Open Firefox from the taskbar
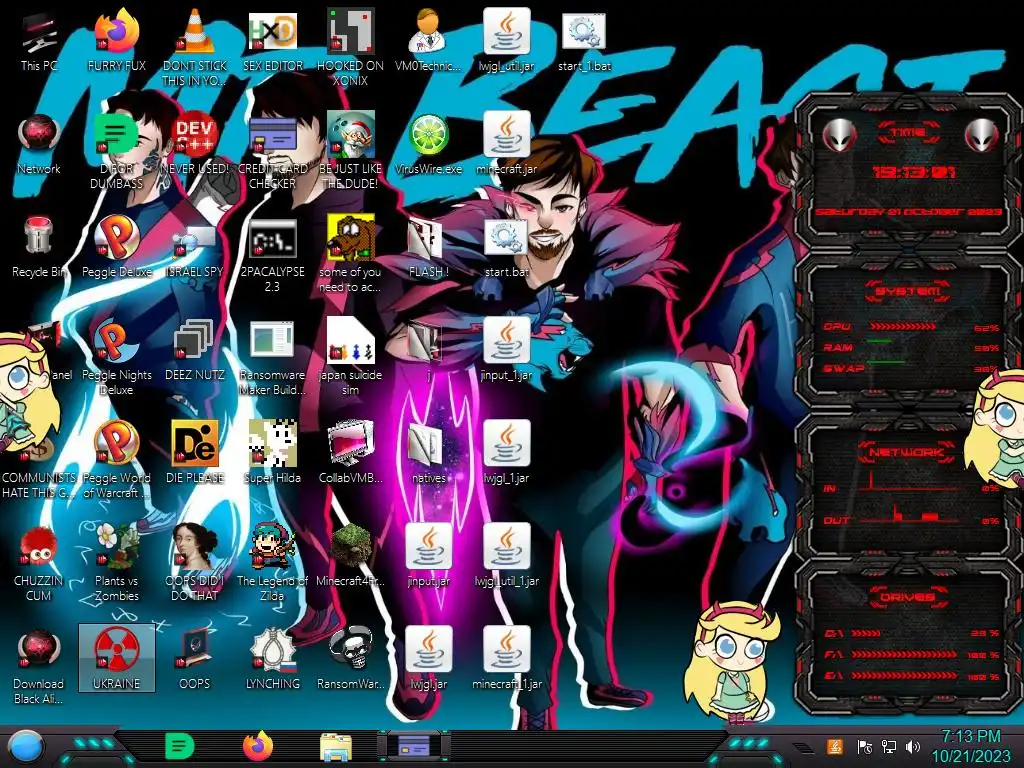The height and width of the screenshot is (768, 1024). [258, 746]
